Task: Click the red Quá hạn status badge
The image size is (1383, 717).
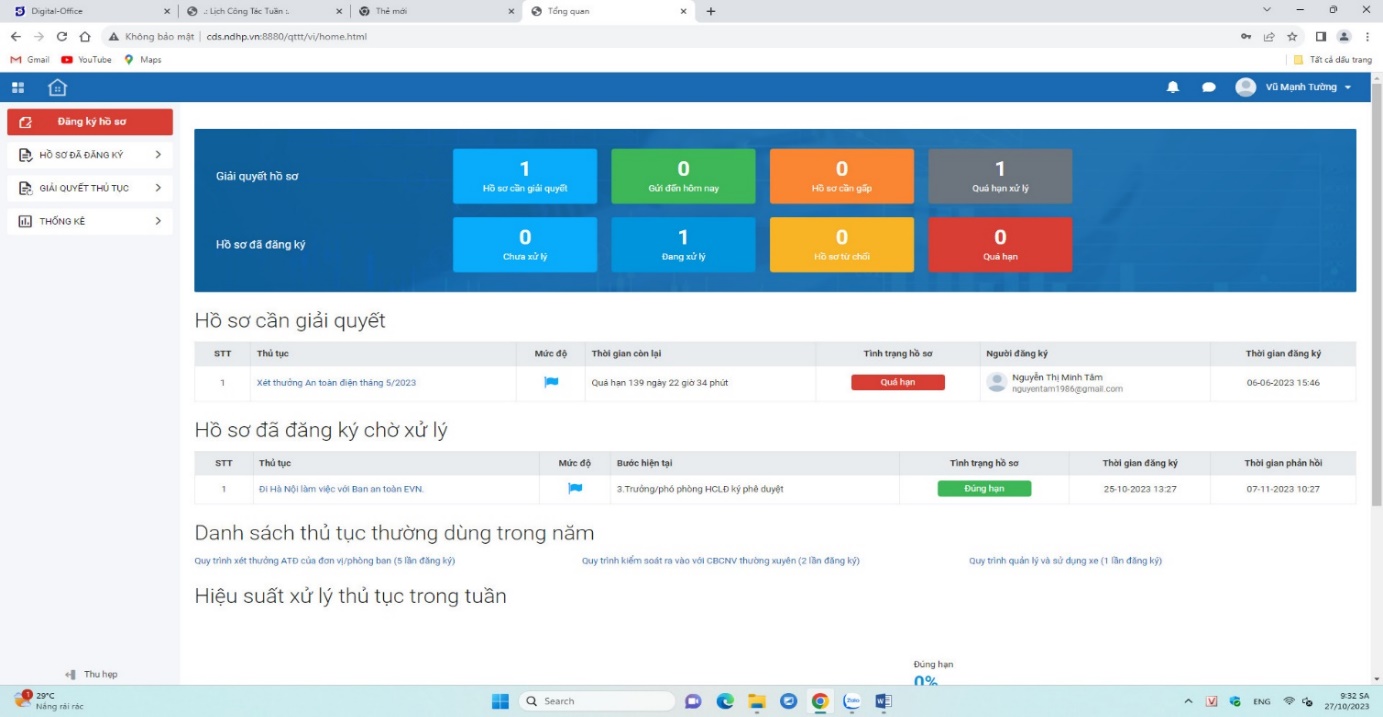Action: point(898,382)
